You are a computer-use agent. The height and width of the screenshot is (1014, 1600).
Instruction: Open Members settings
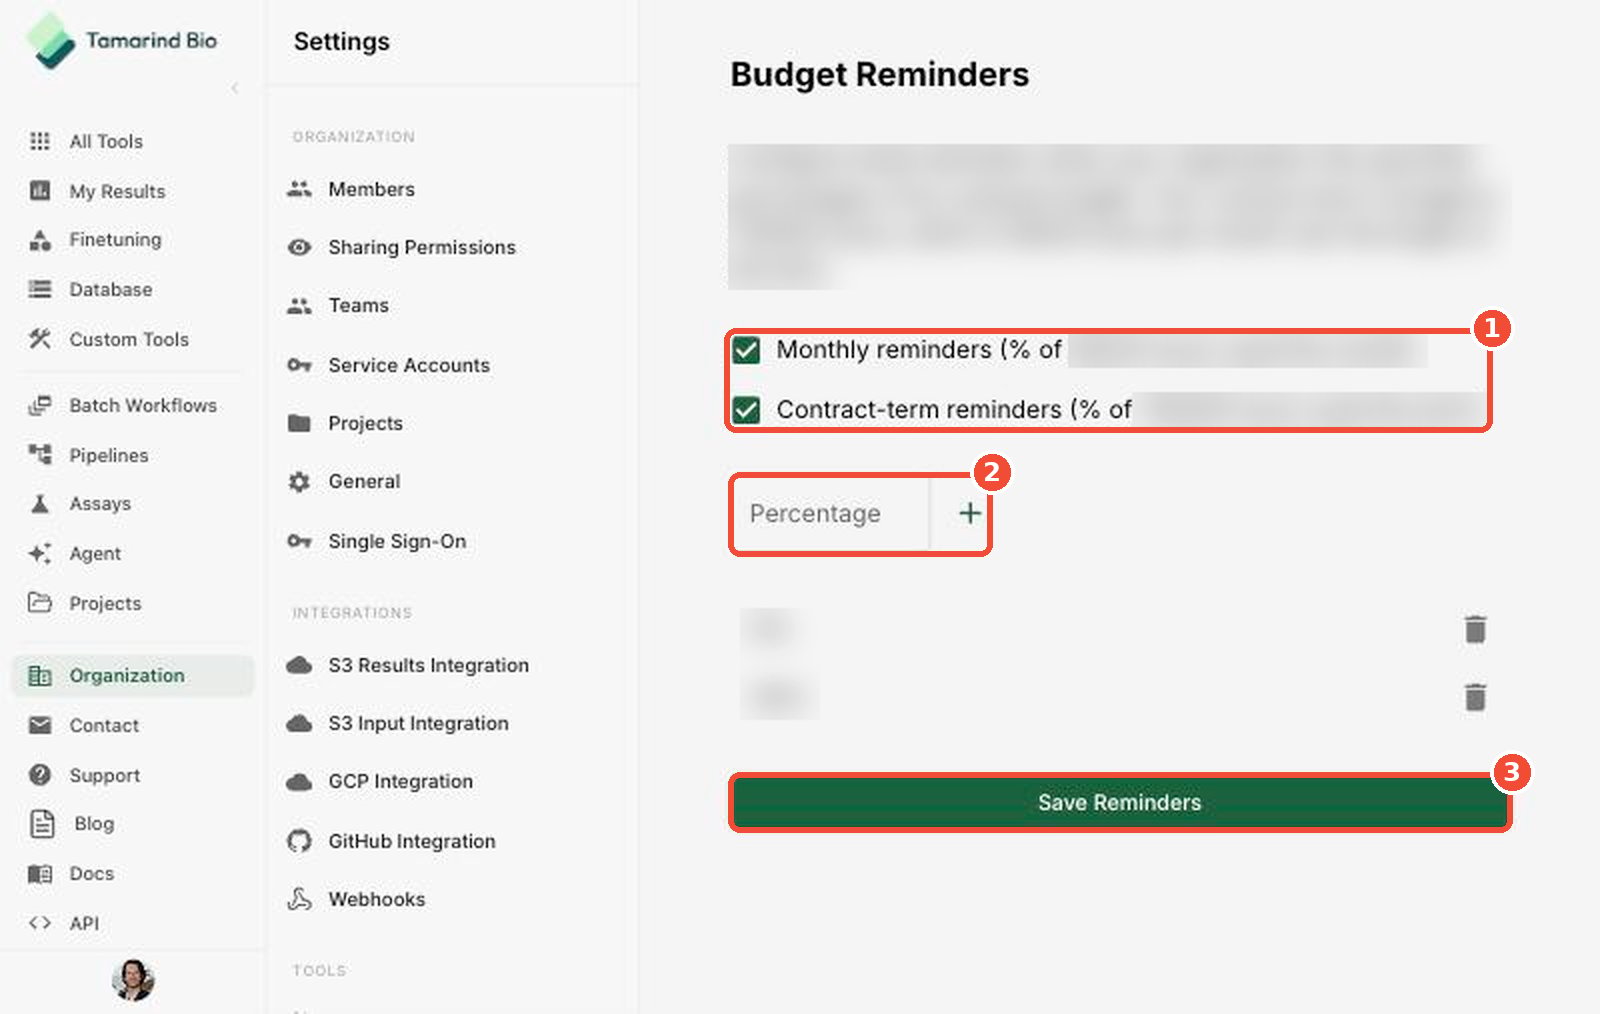pos(371,189)
